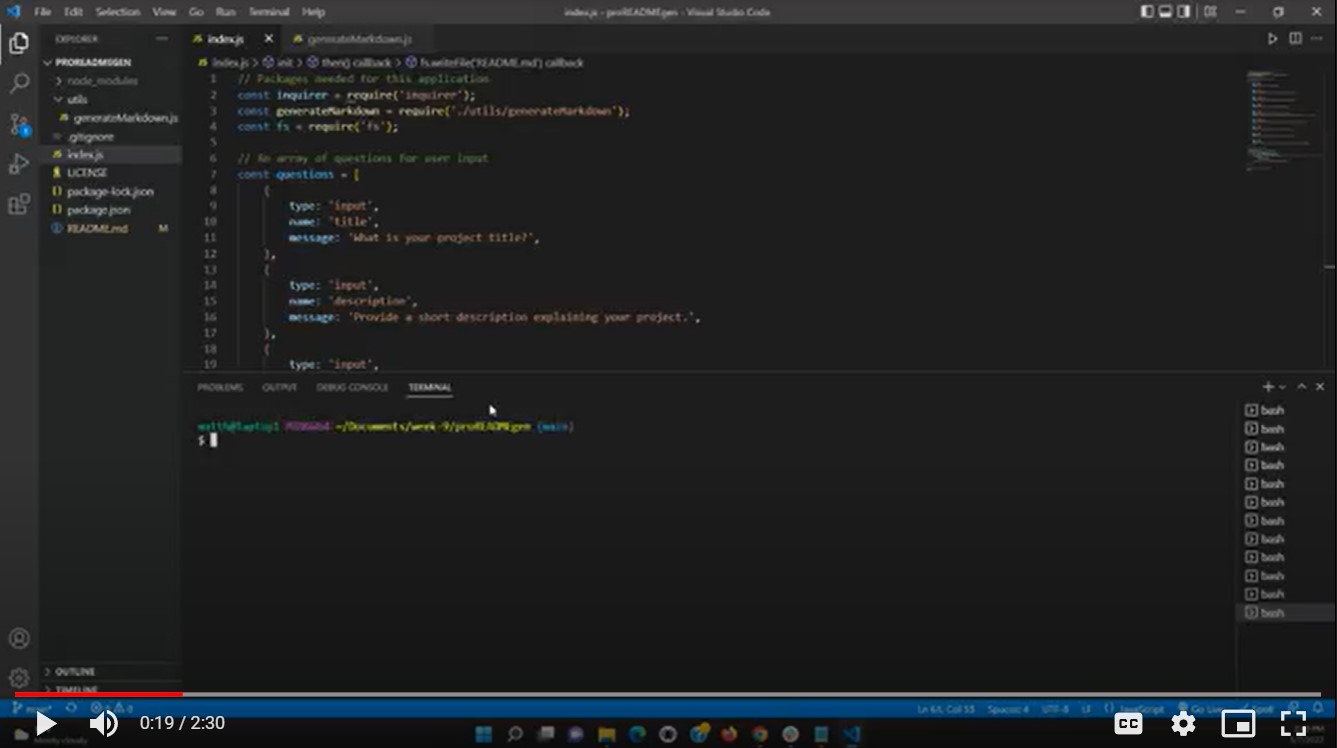1337x748 pixels.
Task: Seek using the red video progress bar
Action: (x=98, y=694)
